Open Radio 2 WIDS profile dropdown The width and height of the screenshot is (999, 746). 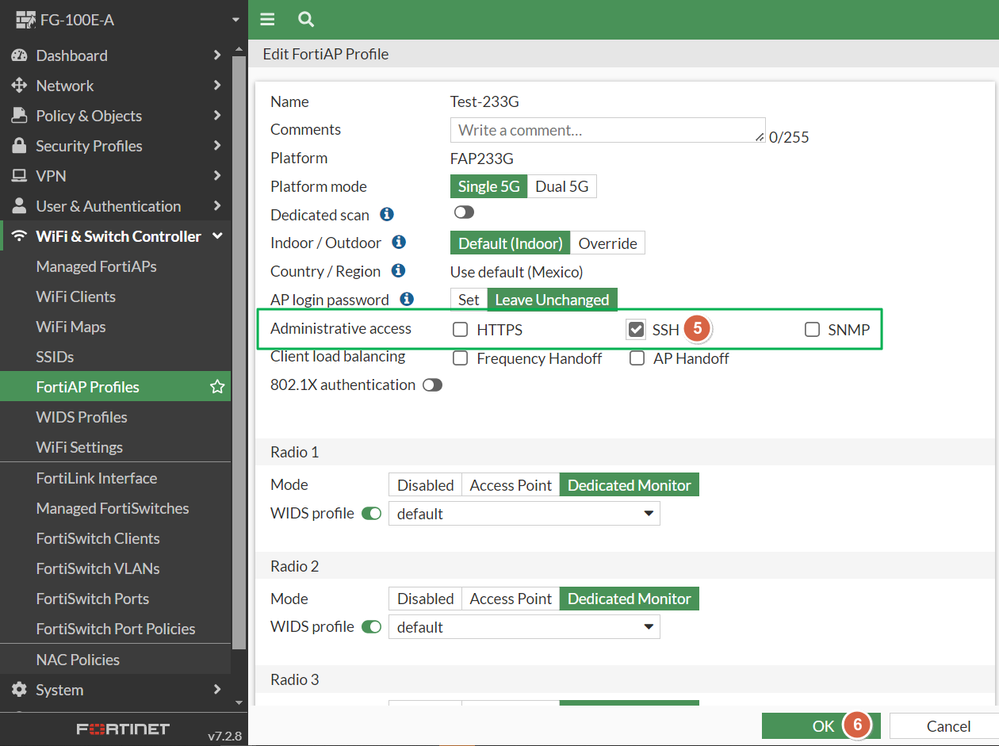(x=524, y=627)
